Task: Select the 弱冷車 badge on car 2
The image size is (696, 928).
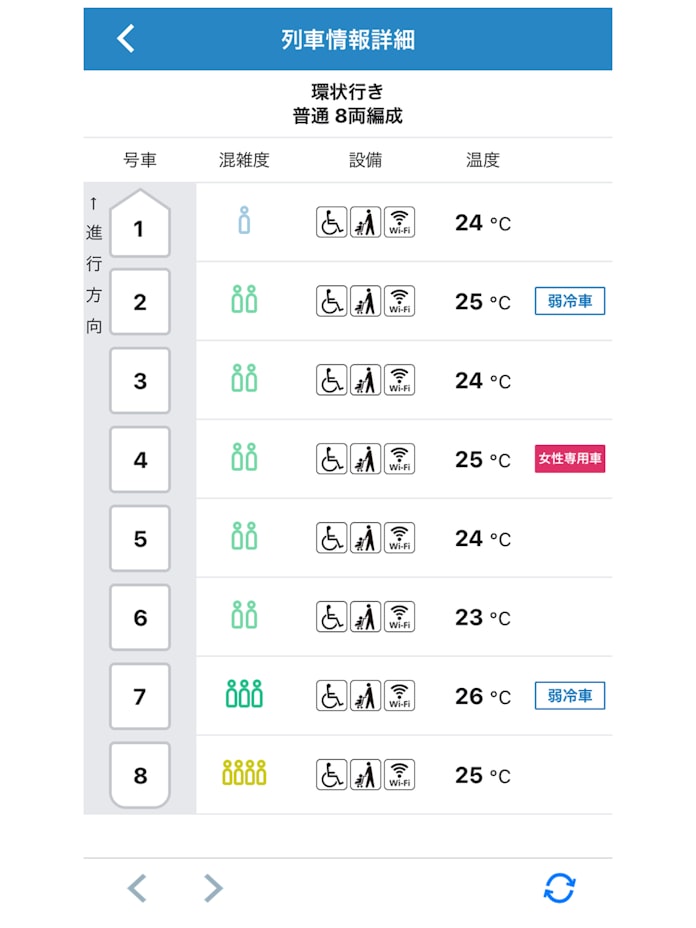Action: (570, 301)
